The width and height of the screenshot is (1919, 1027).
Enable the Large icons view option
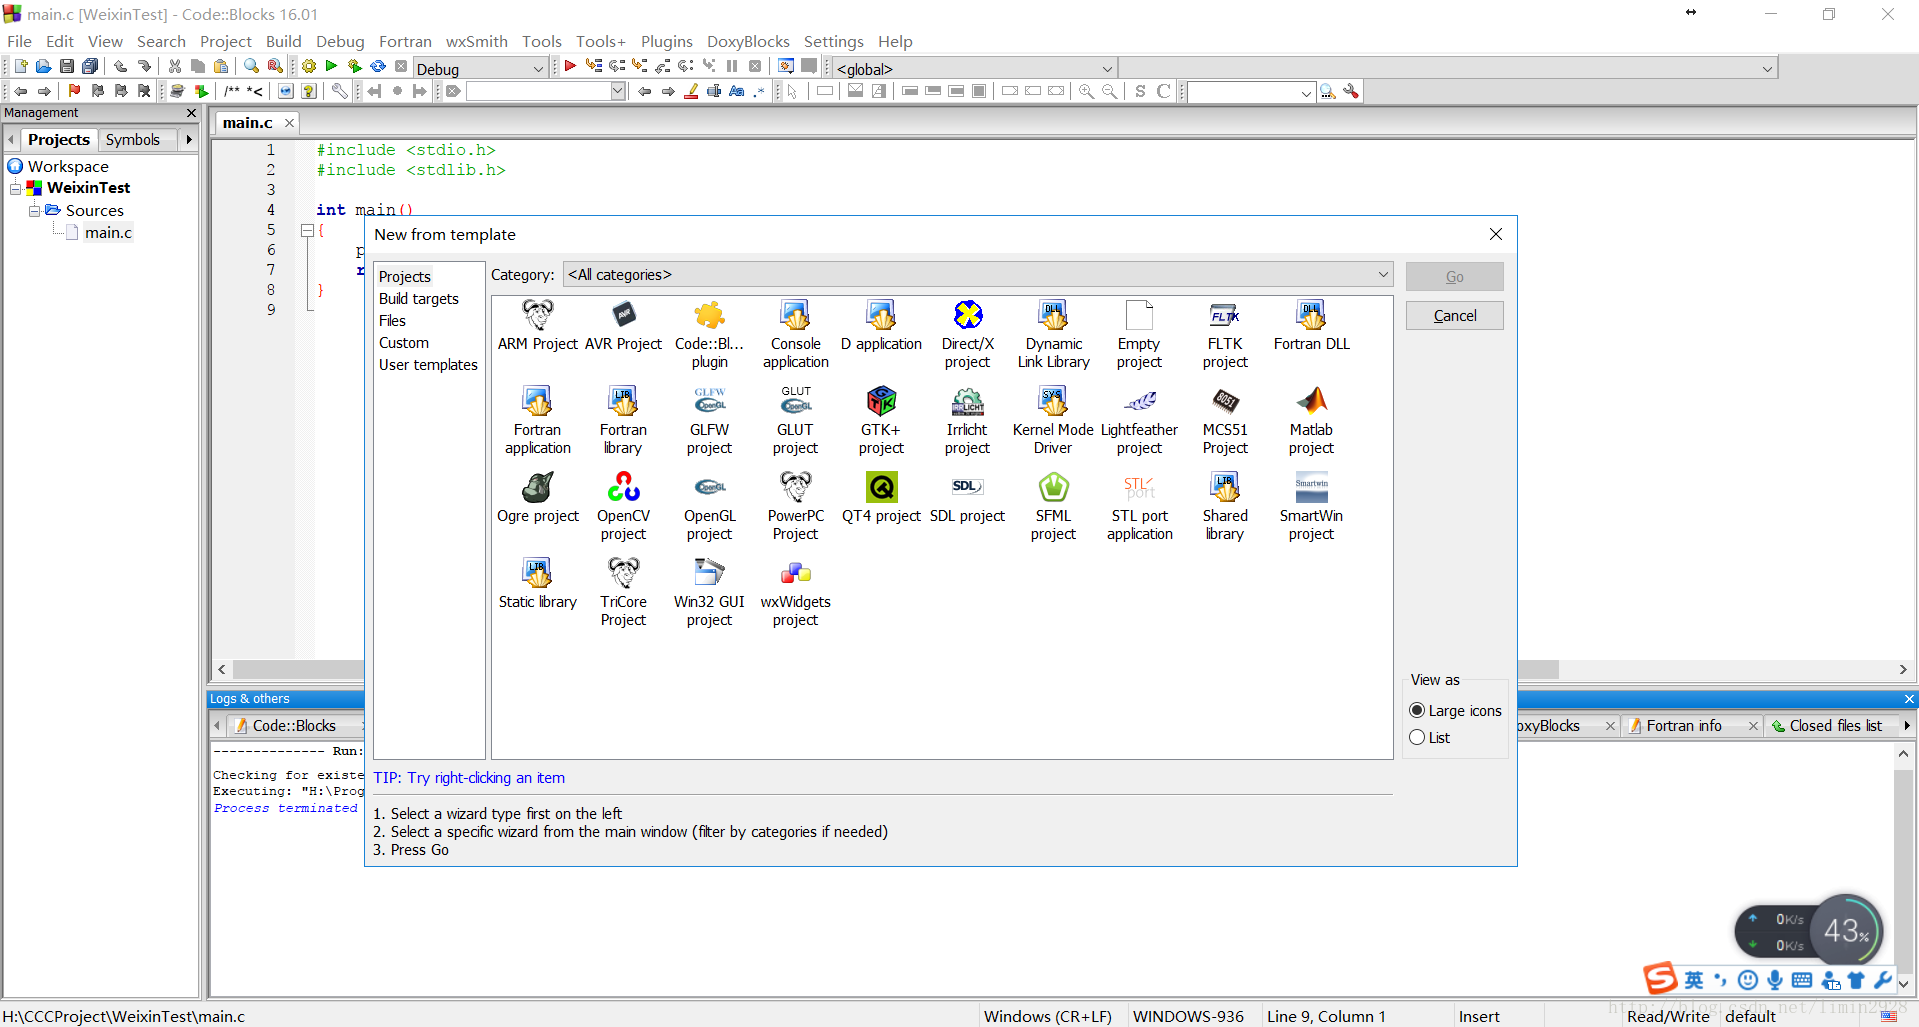[x=1417, y=710]
